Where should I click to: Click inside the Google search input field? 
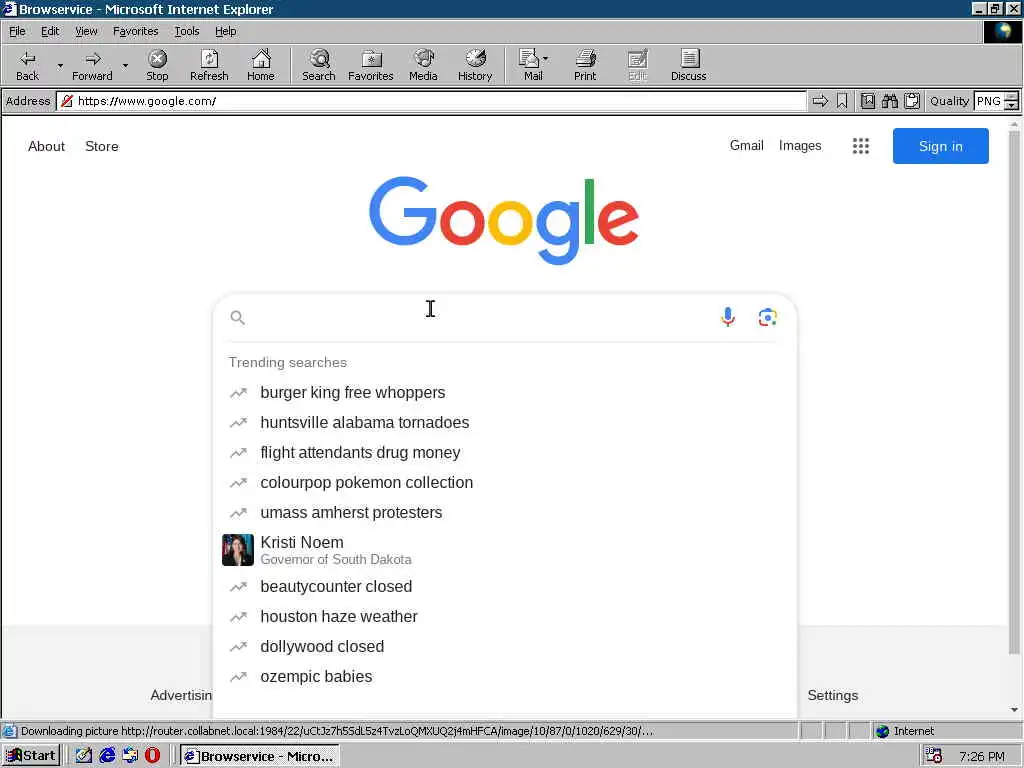480,317
